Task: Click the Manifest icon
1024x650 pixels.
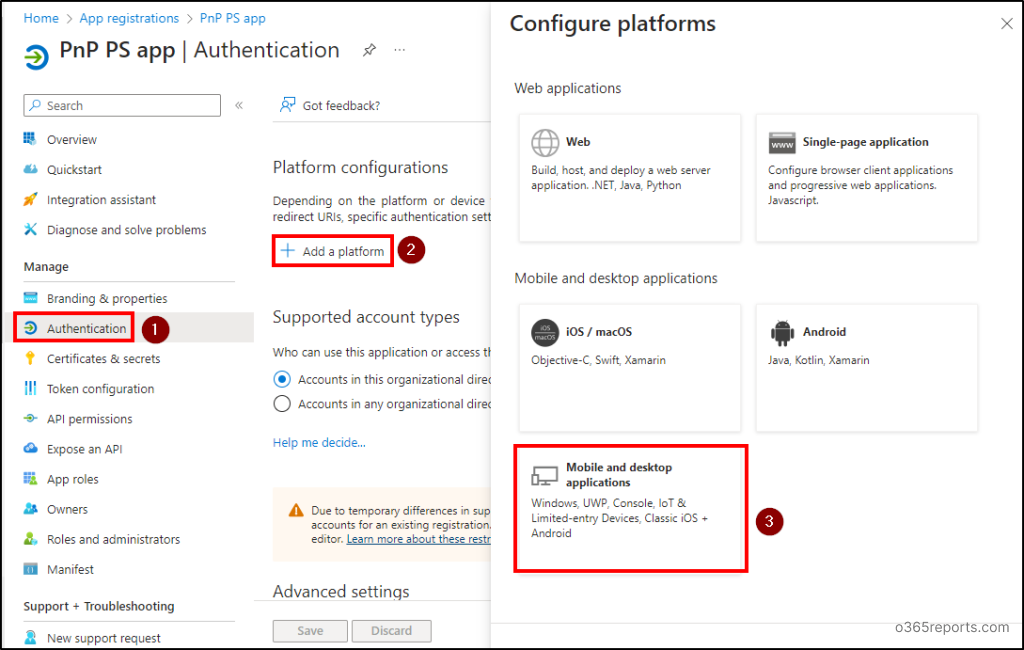Action: pyautogui.click(x=30, y=569)
